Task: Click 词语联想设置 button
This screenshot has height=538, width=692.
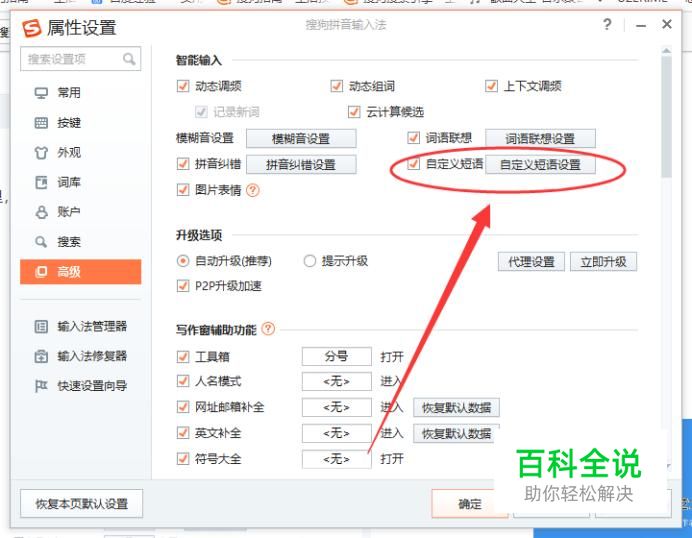Action: [x=540, y=139]
